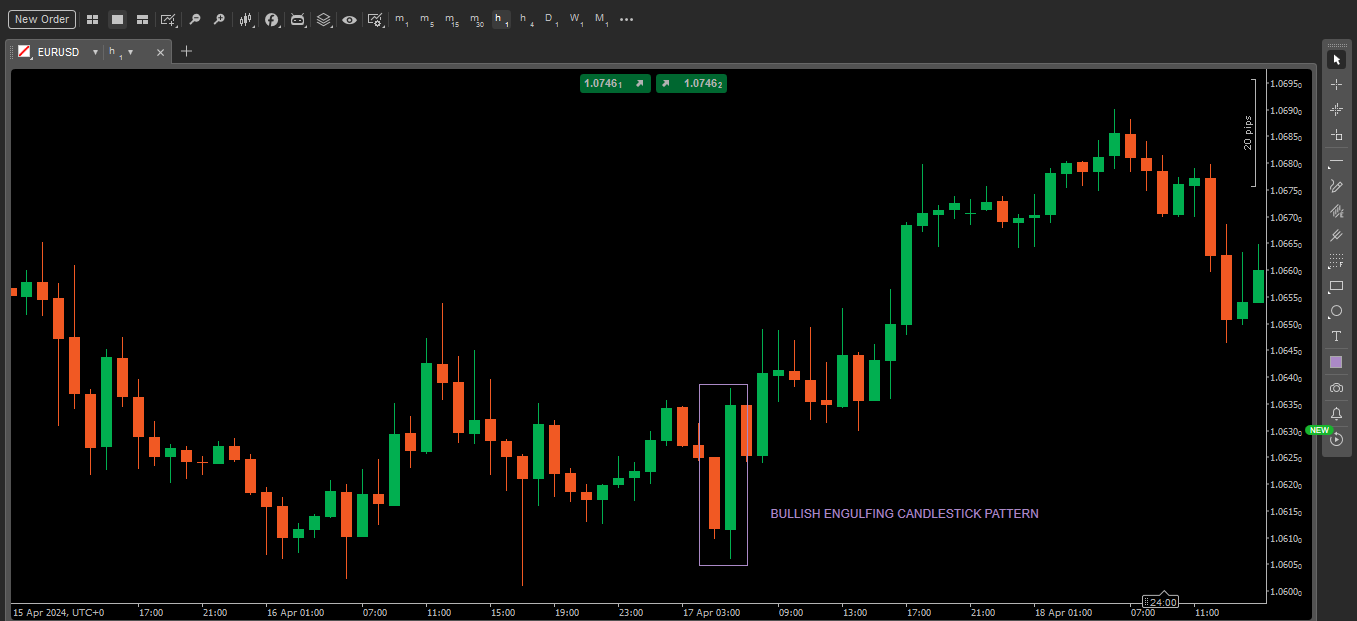
Task: Select the ellipse drawing tool
Action: 1336,312
